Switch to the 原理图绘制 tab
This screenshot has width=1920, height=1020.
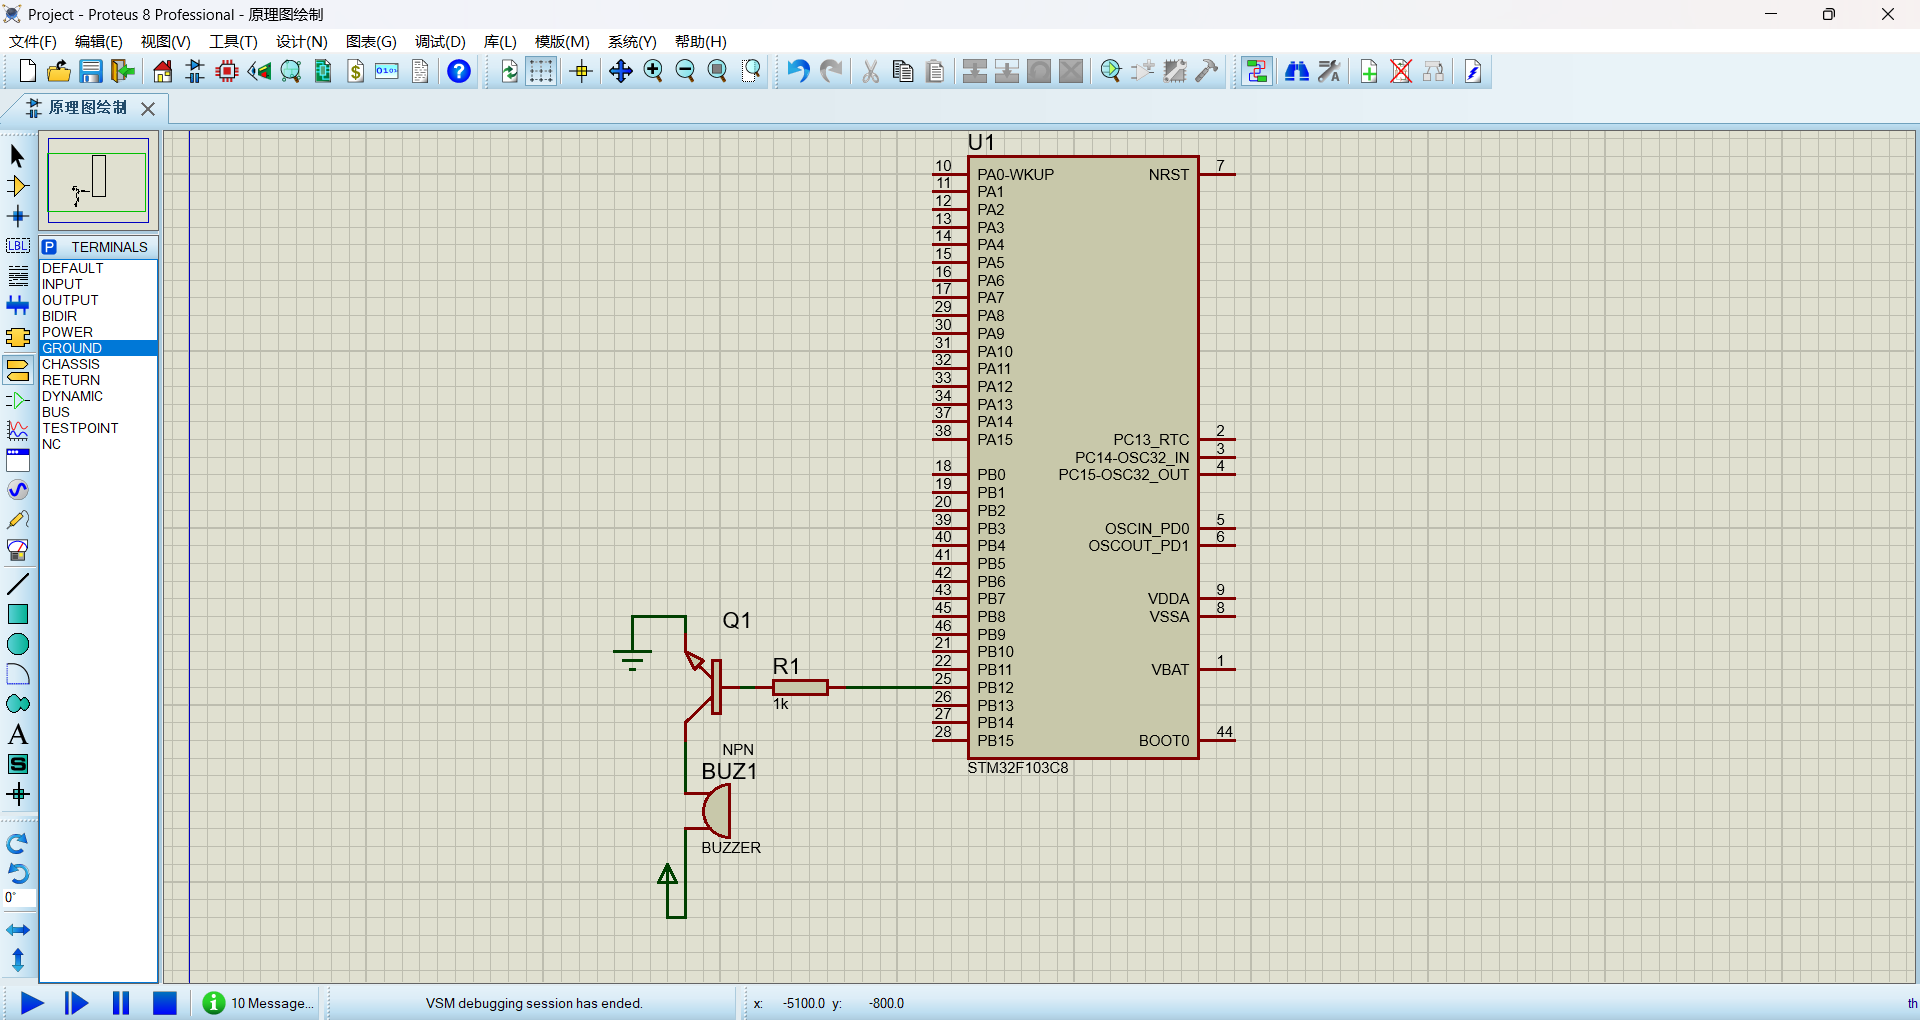point(87,108)
